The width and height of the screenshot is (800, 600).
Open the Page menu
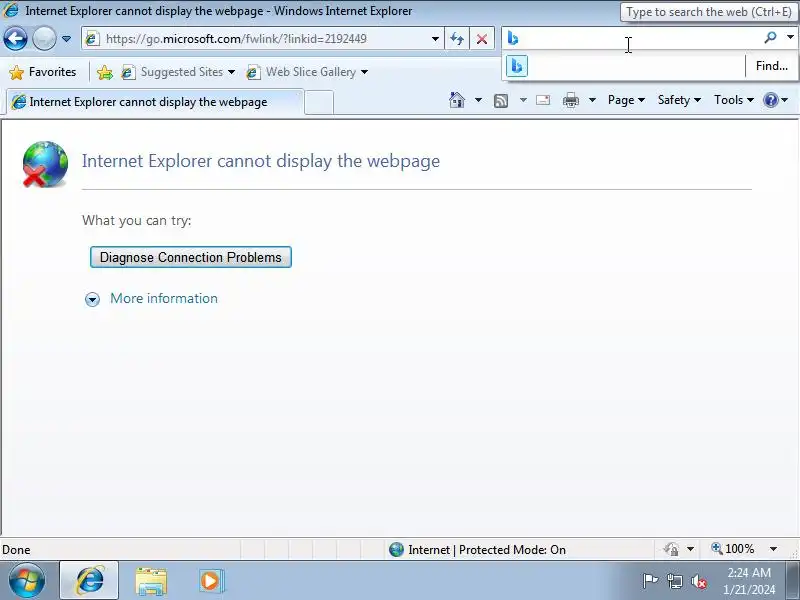[x=626, y=100]
